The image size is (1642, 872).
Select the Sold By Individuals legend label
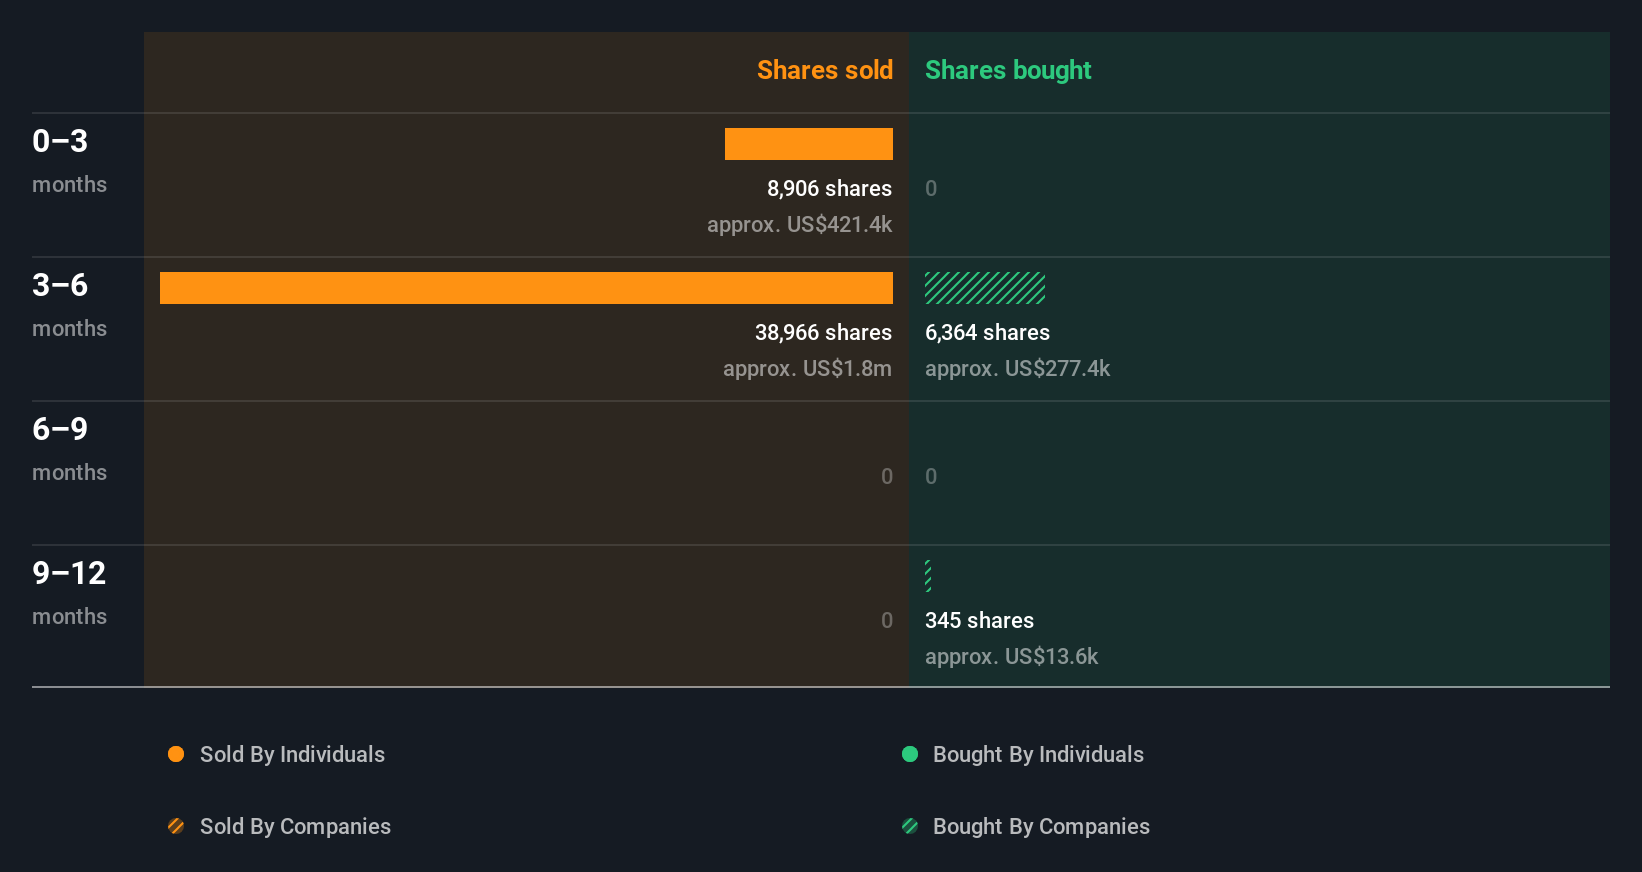pyautogui.click(x=292, y=754)
